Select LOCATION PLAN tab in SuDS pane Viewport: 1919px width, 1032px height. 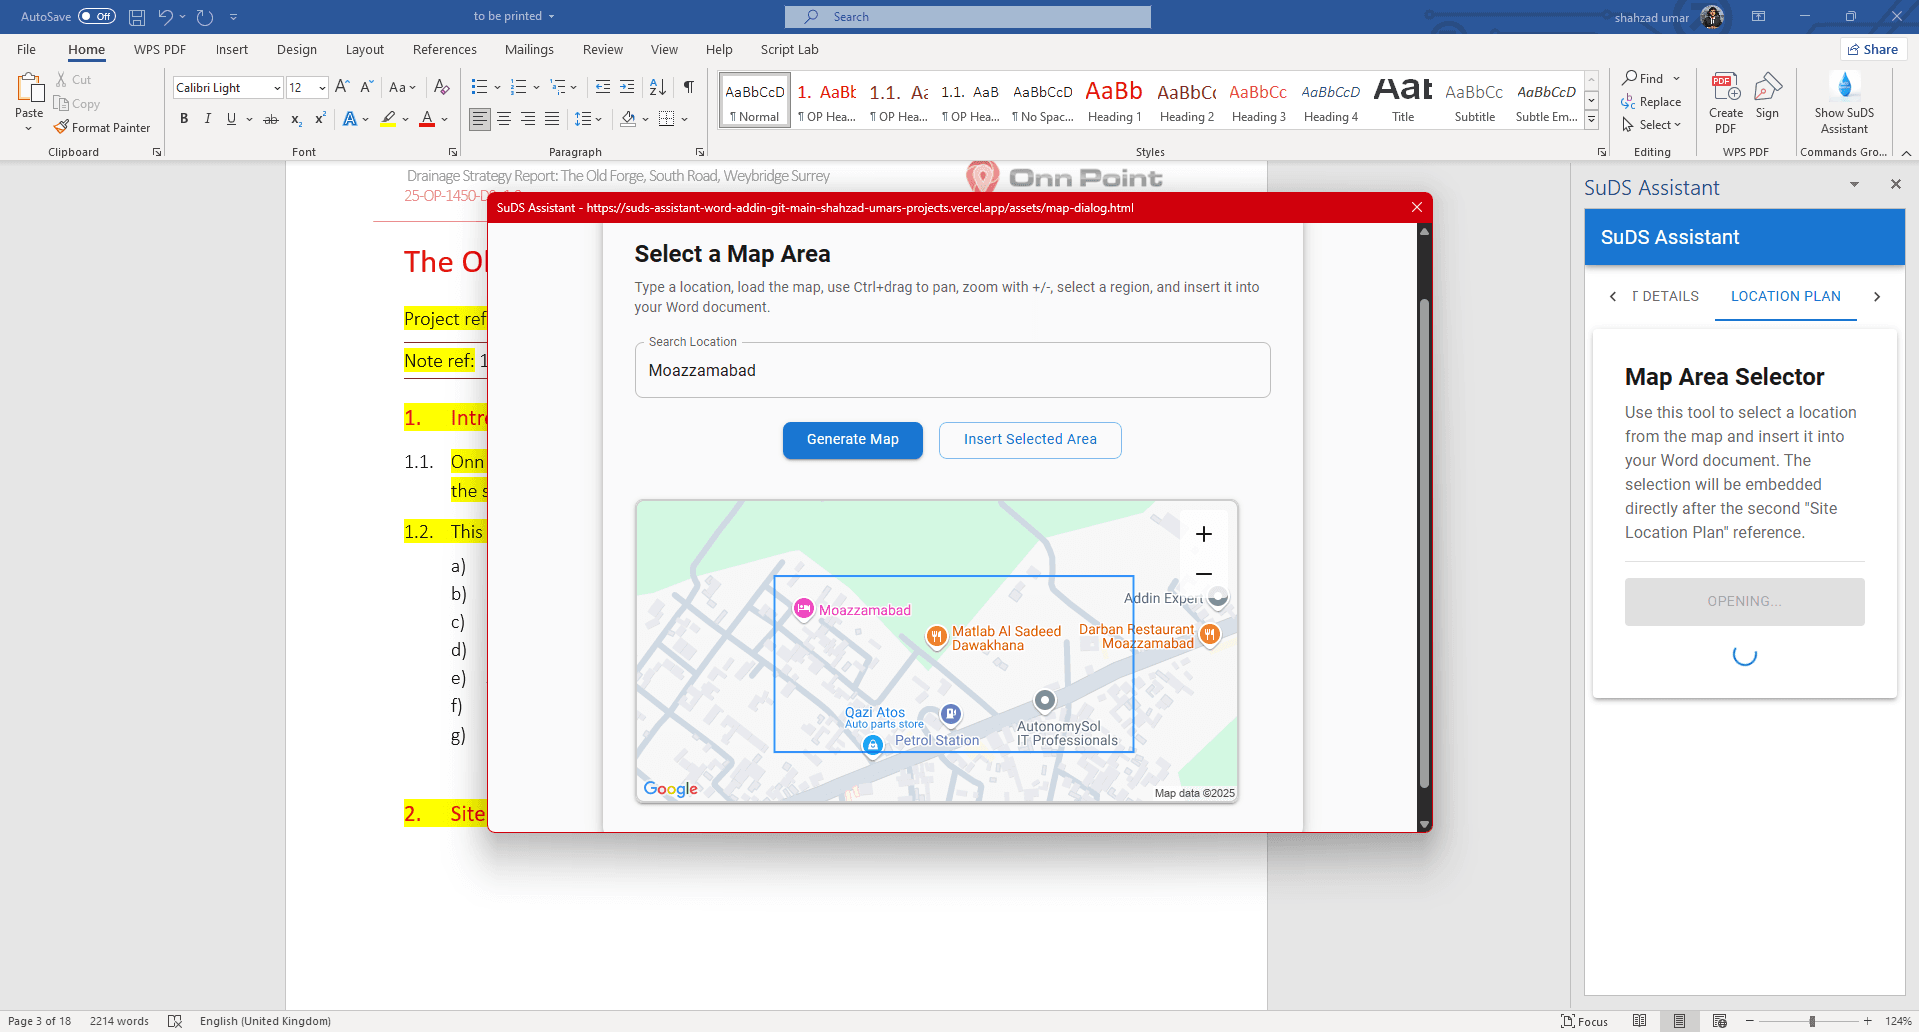[1785, 296]
